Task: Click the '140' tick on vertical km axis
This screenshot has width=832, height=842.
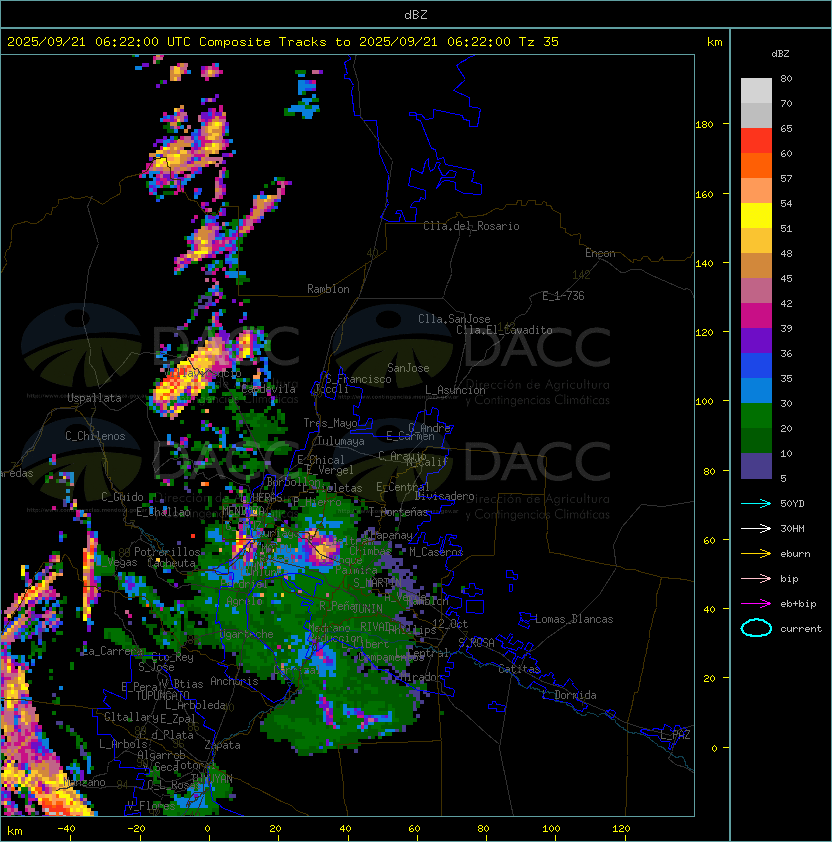Action: (704, 264)
